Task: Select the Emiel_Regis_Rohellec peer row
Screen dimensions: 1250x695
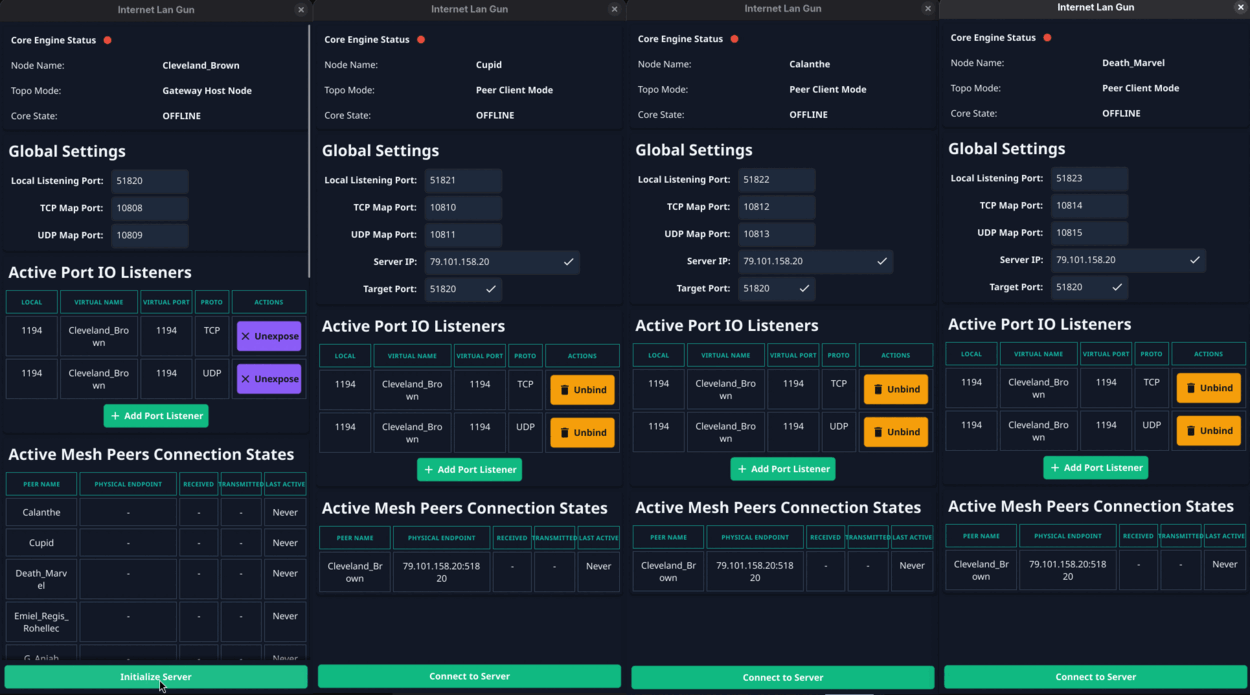Action: pos(156,622)
